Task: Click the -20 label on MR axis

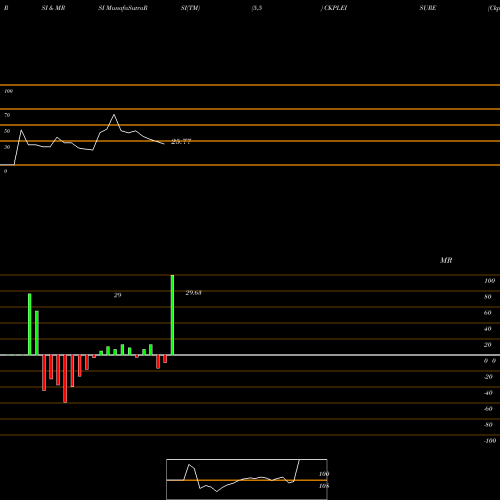Action: click(488, 377)
